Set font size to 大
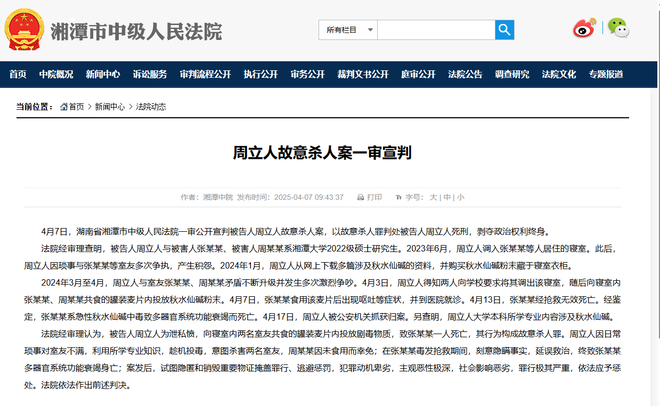Screen dimensions: 660x406 tap(433, 197)
